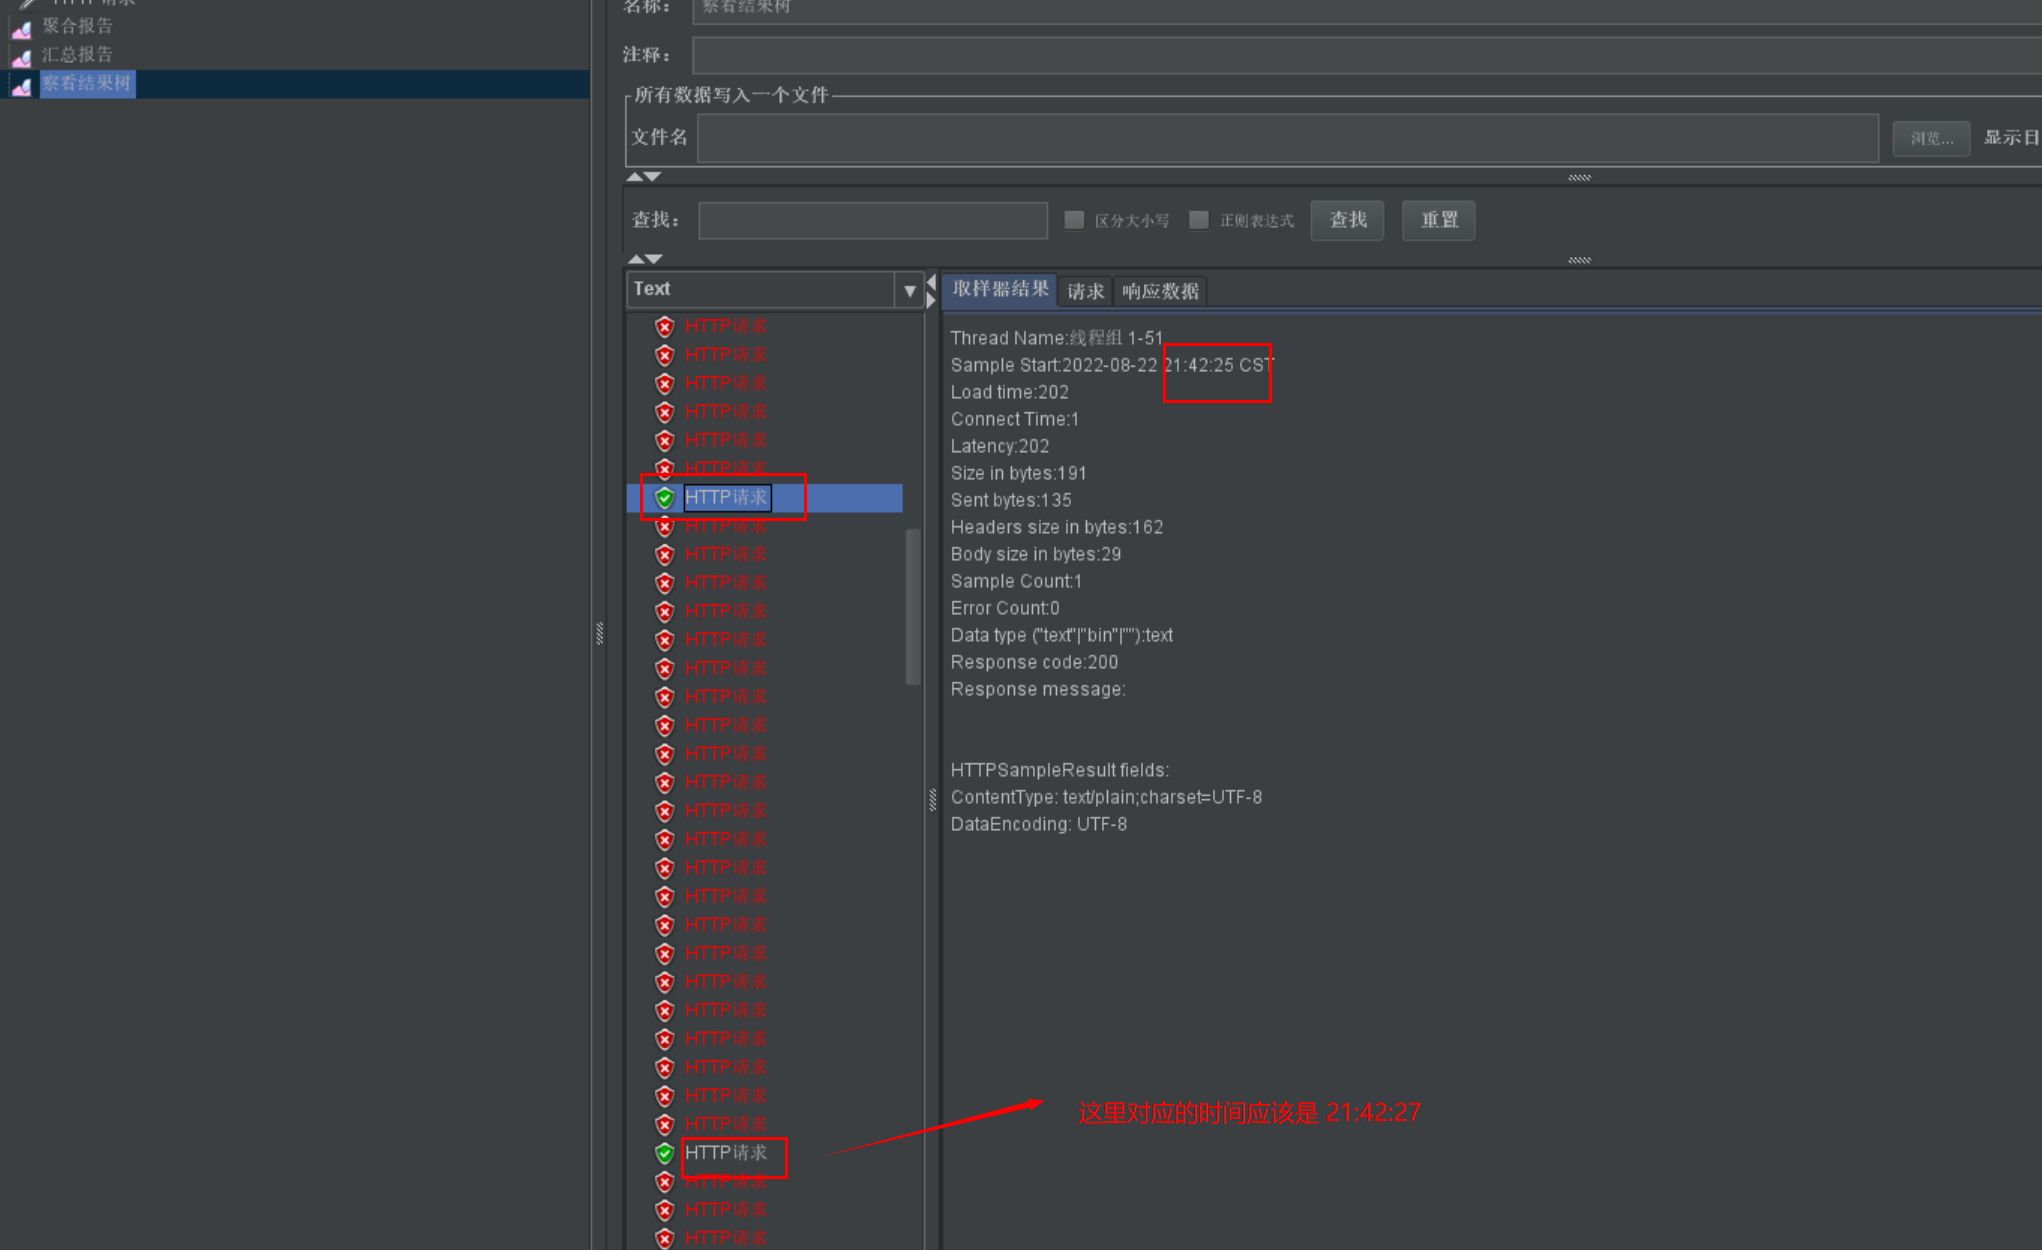Click green success shield of selected HTTP请求

pos(665,498)
